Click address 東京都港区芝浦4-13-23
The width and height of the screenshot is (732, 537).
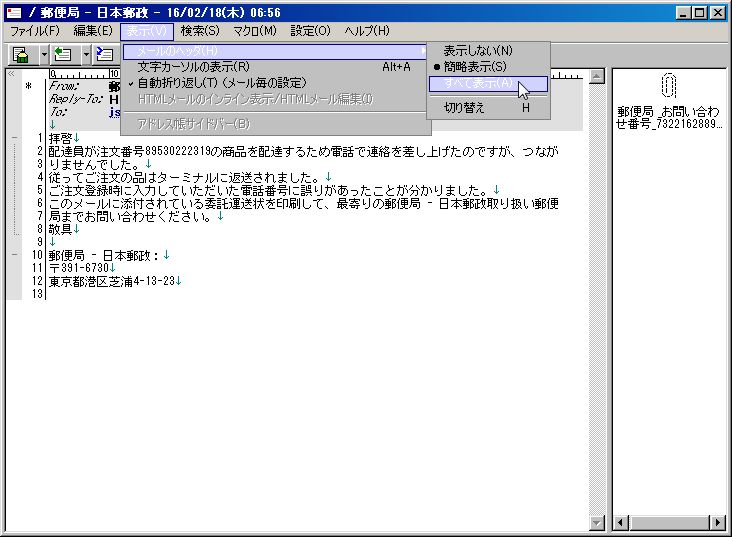(x=112, y=281)
